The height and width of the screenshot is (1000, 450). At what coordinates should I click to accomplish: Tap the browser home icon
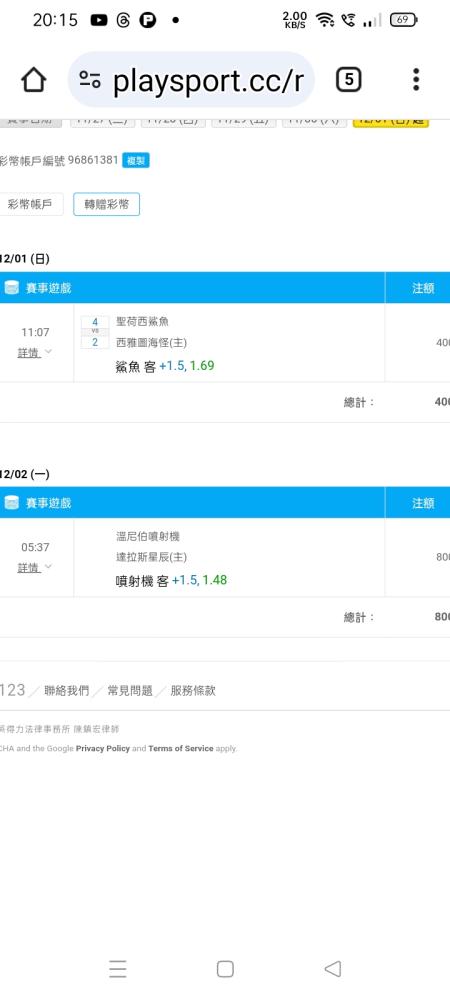coord(34,80)
